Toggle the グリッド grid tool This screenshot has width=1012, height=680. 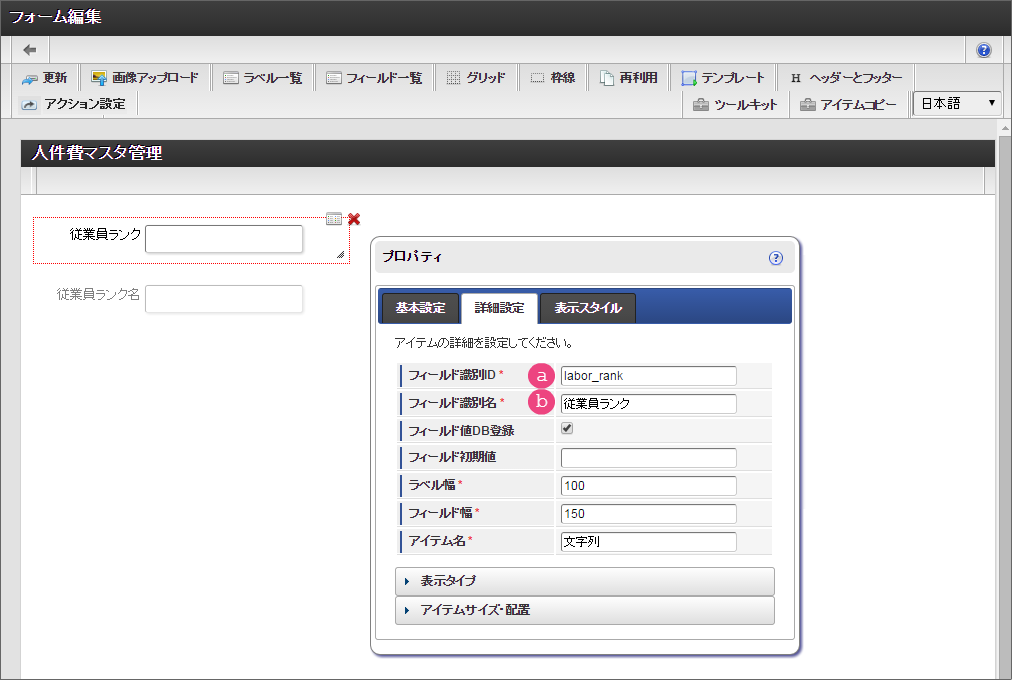(x=475, y=78)
